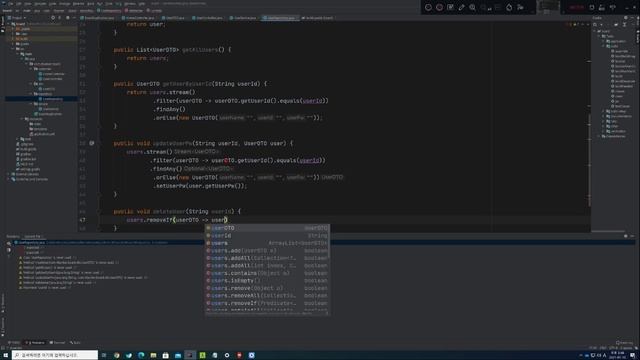
Task: Switch to build.gradle editor tab
Action: [x=318, y=18]
